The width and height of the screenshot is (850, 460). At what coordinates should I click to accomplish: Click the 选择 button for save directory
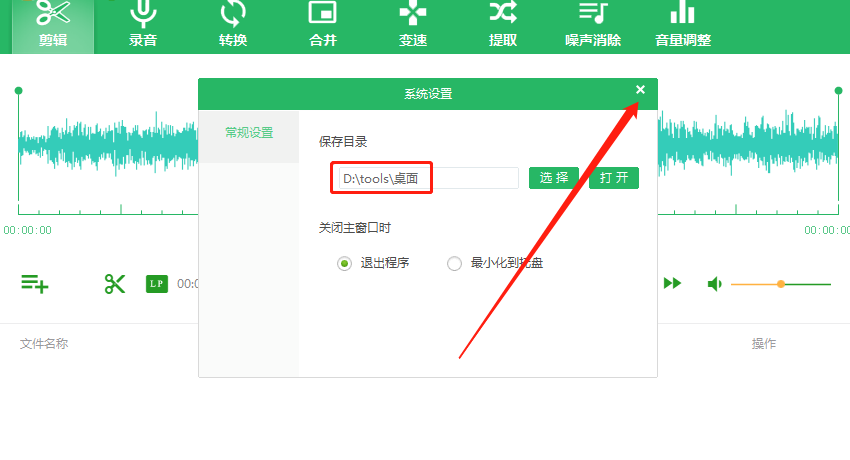point(554,178)
